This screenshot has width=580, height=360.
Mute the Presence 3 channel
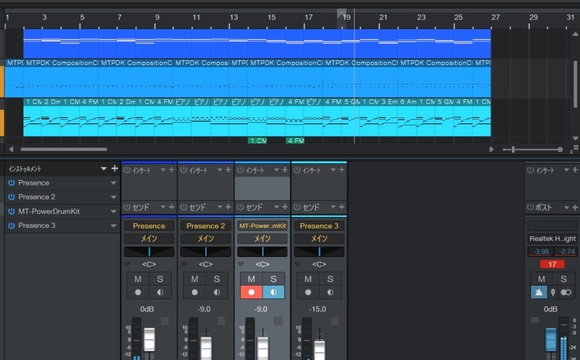click(308, 279)
